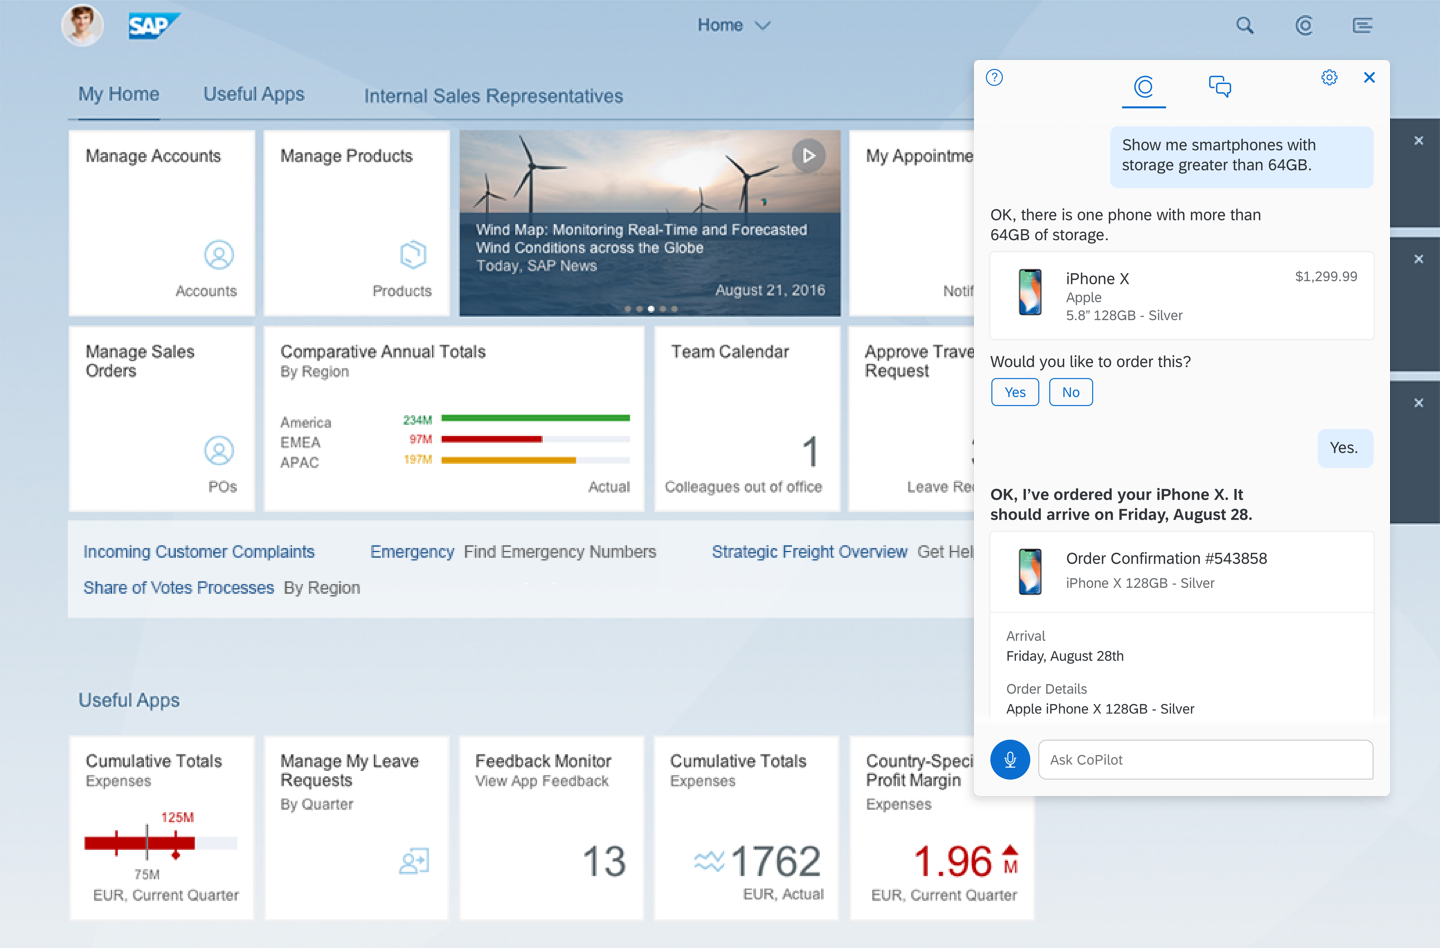Open Cumulative Totals 1762 tile
Viewport: 1440px width, 948px height.
pos(746,828)
